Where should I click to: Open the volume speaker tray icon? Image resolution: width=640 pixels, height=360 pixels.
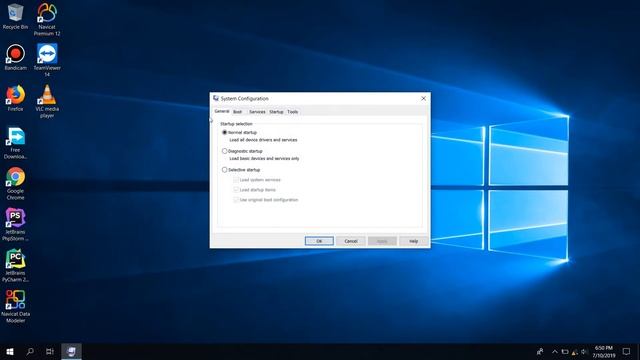584,351
